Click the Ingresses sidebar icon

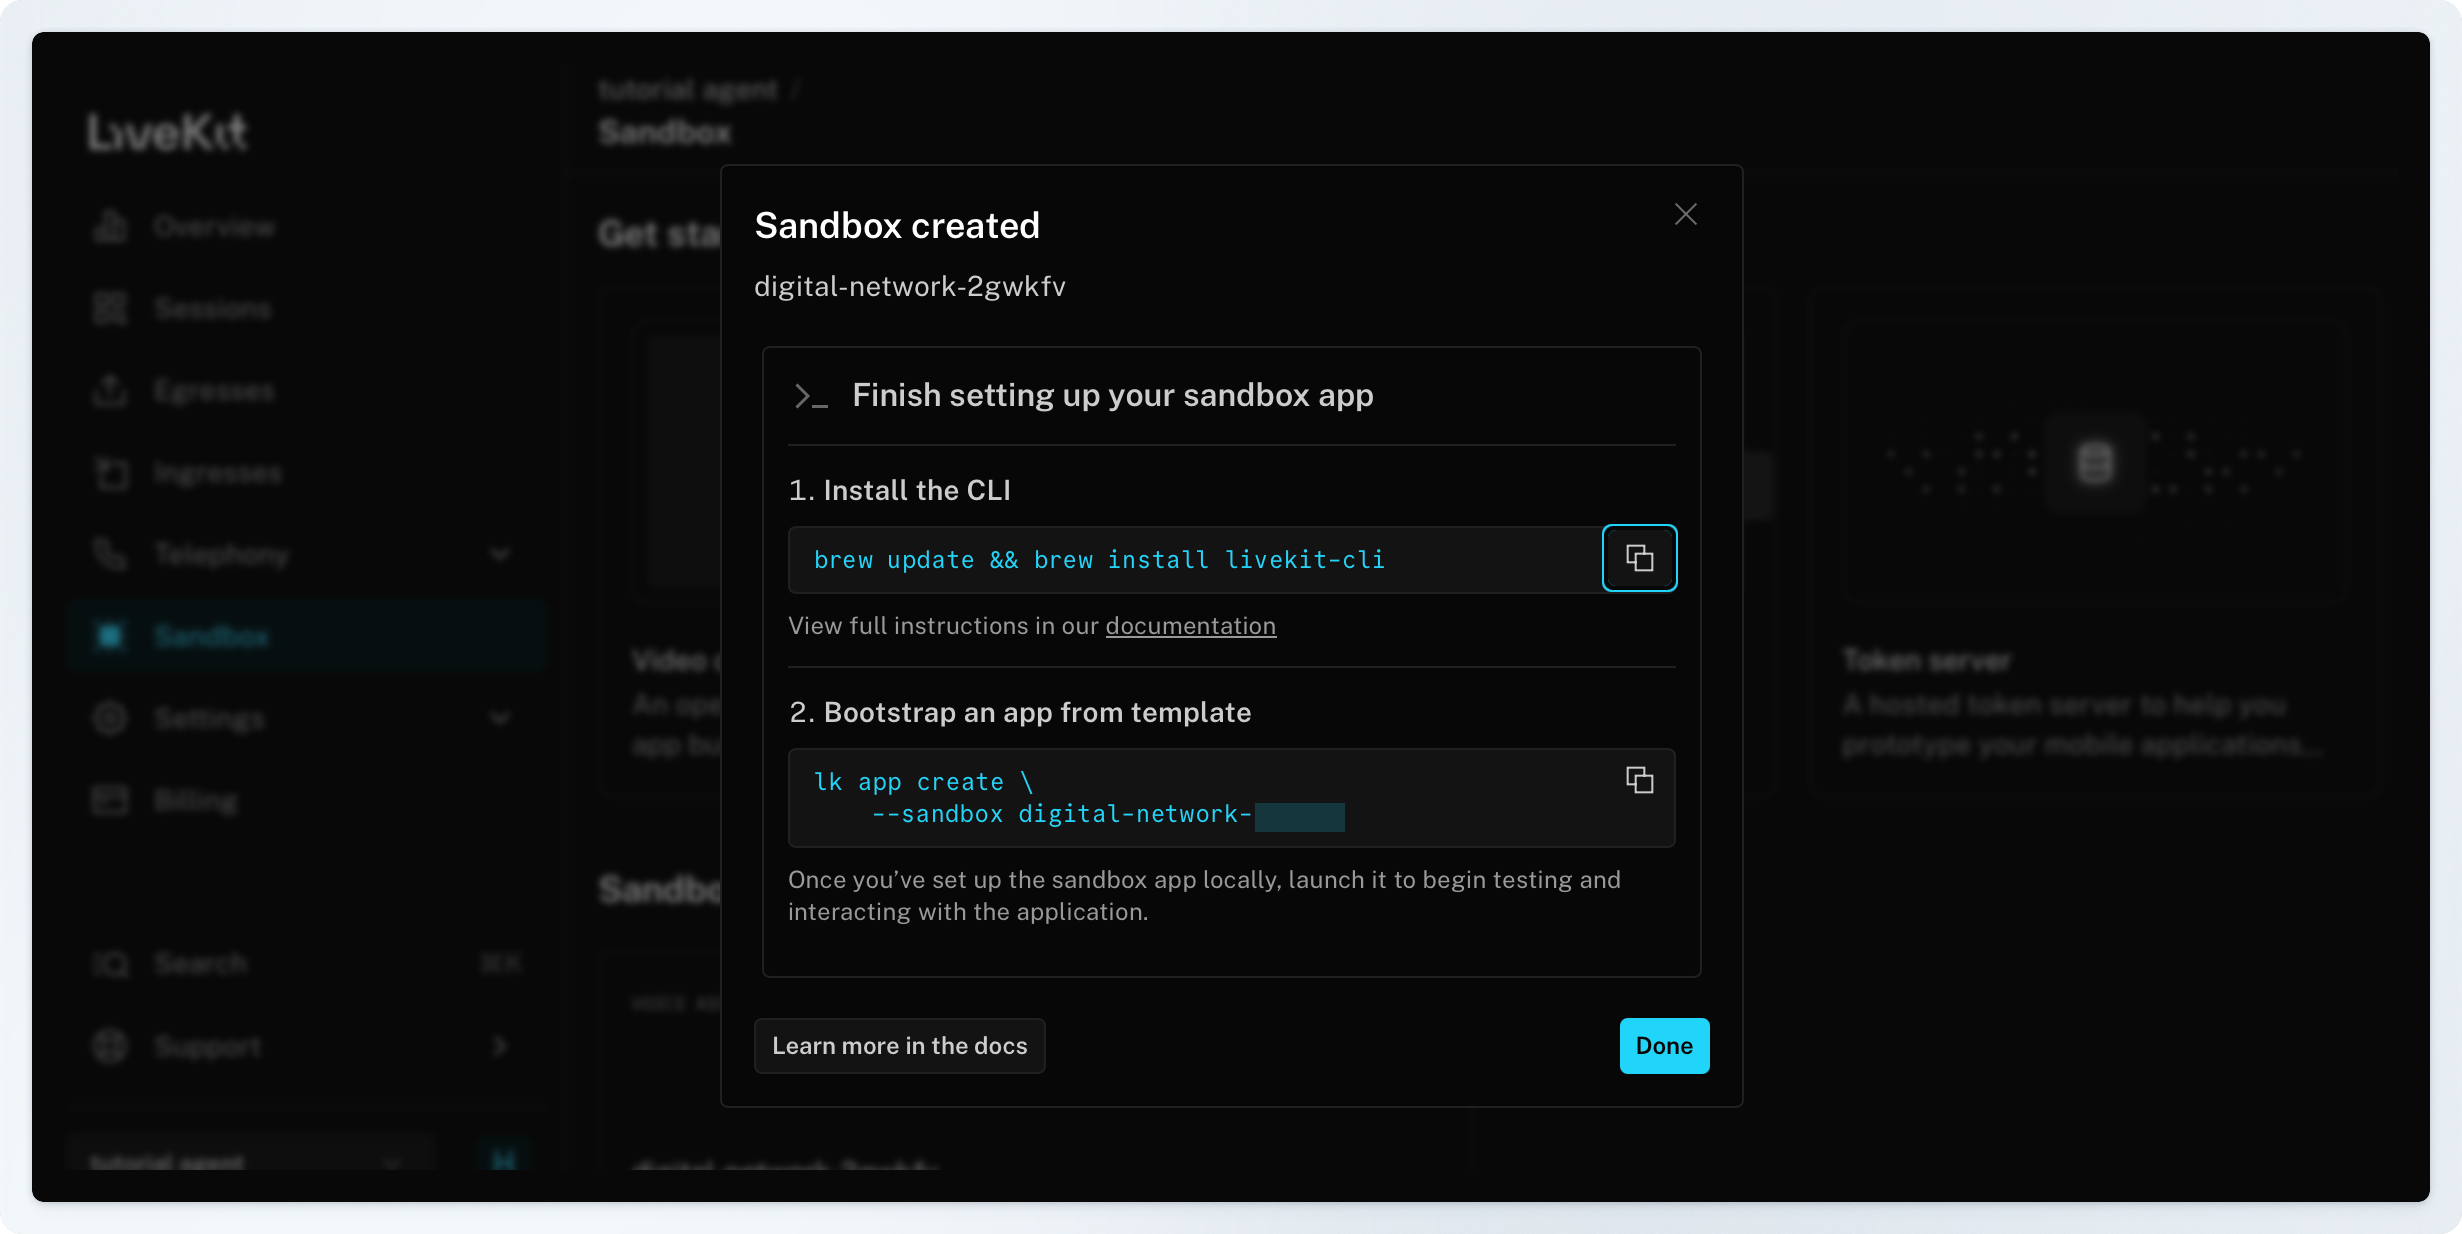point(110,473)
